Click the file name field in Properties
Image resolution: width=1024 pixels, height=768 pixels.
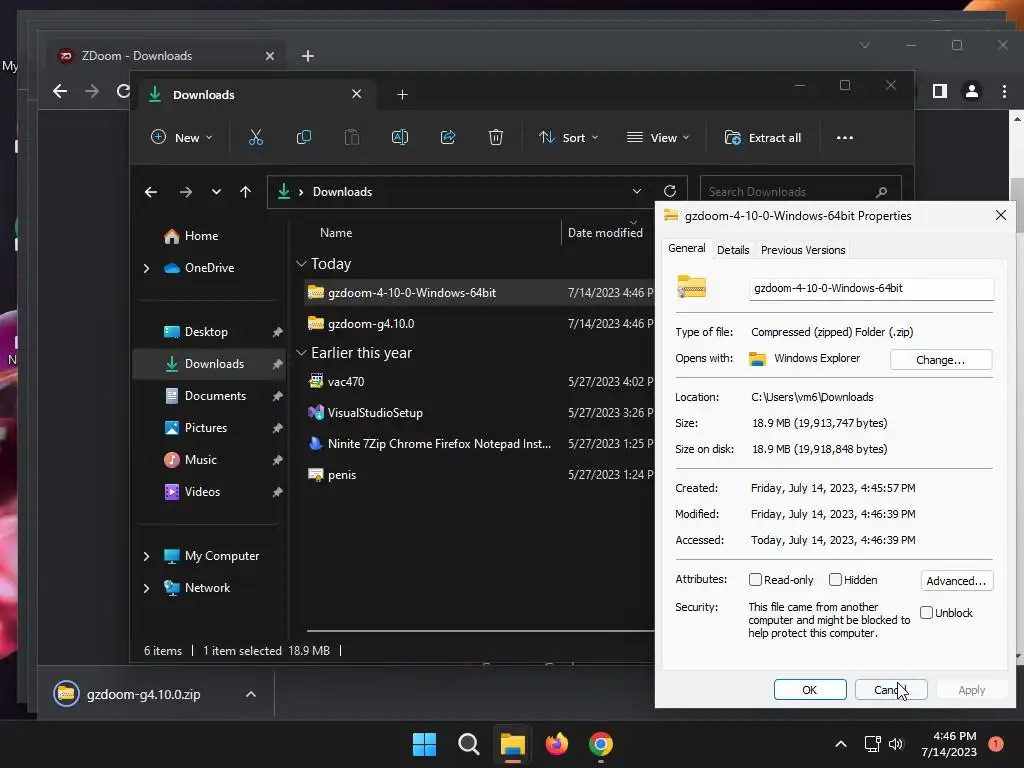871,288
